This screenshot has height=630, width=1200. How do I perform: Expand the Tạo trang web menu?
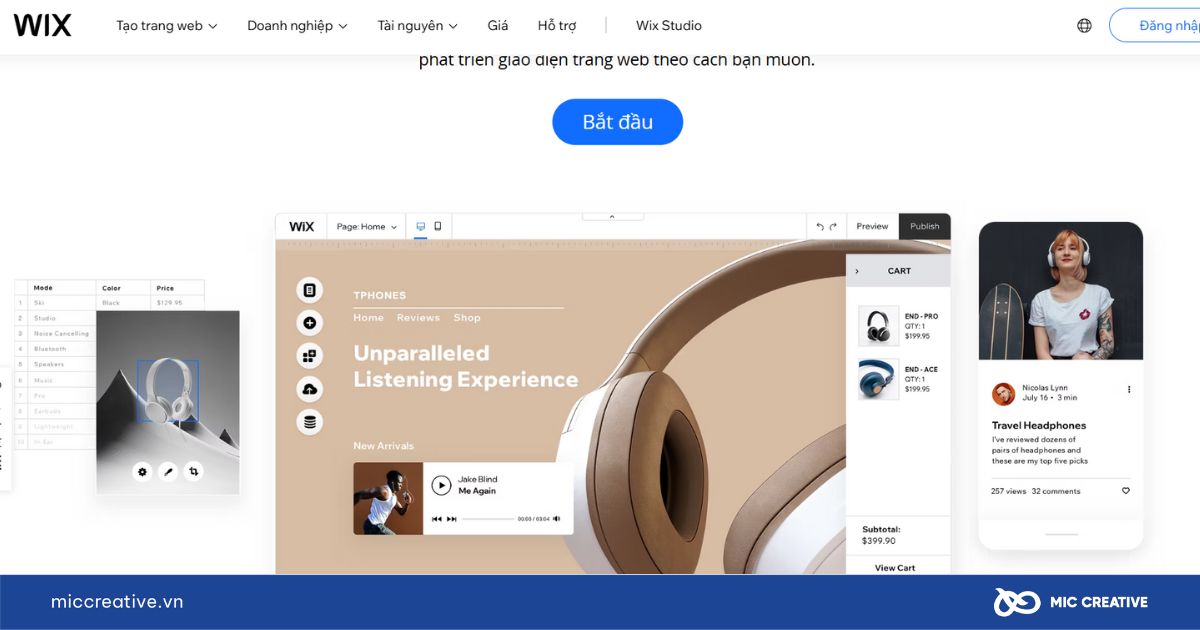(x=166, y=26)
